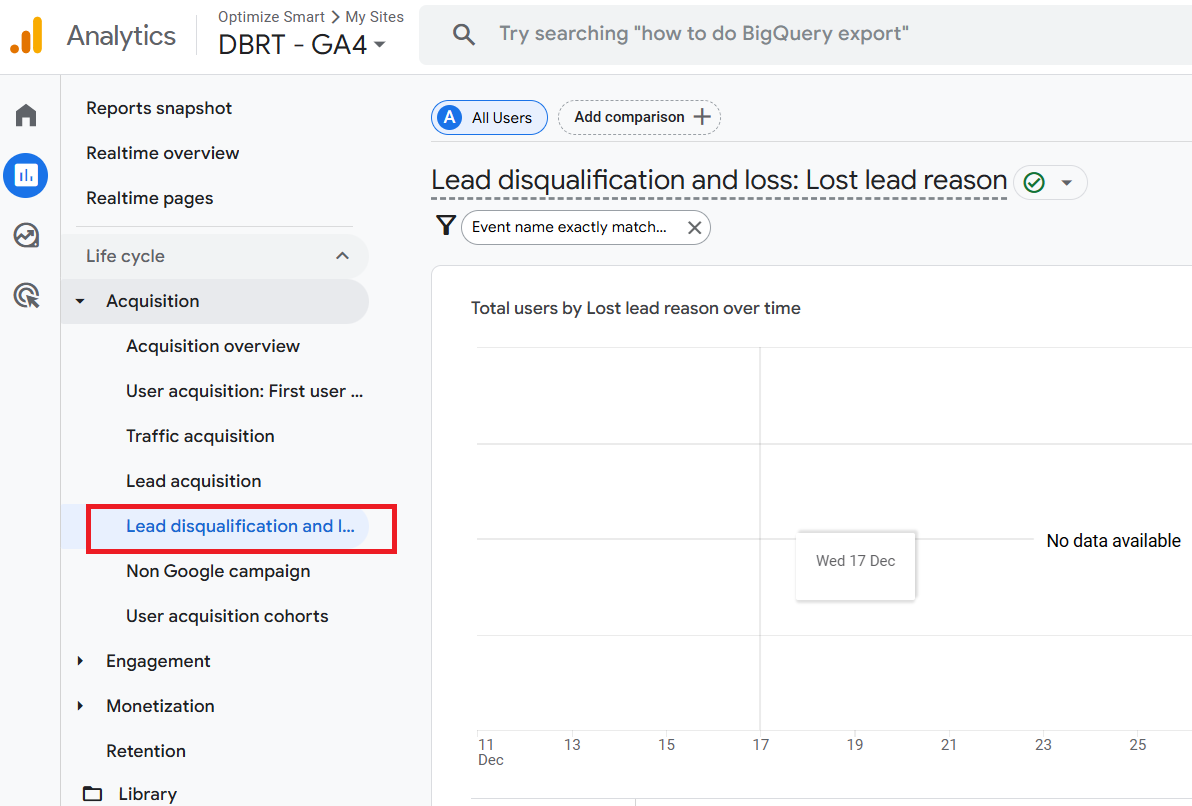Select the All Users segment chip
This screenshot has width=1192, height=806.
click(x=489, y=117)
